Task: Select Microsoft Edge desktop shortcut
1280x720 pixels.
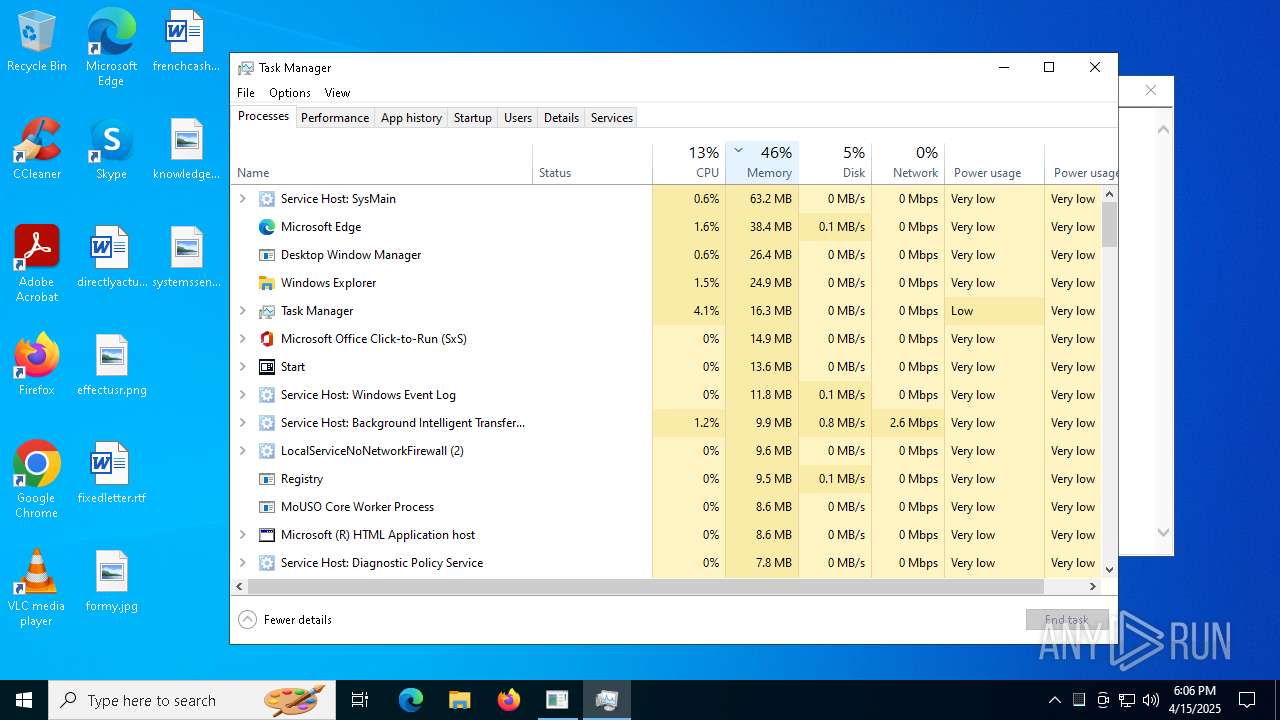Action: pyautogui.click(x=111, y=47)
